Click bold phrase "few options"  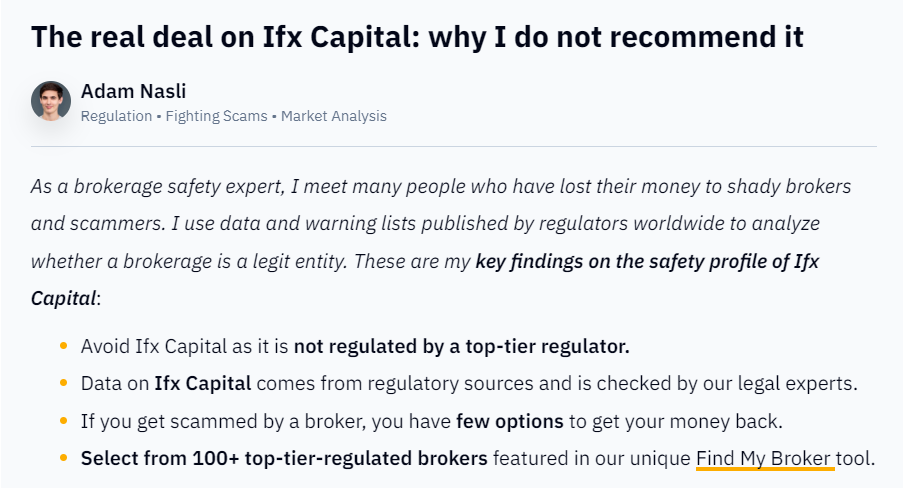[x=510, y=421]
